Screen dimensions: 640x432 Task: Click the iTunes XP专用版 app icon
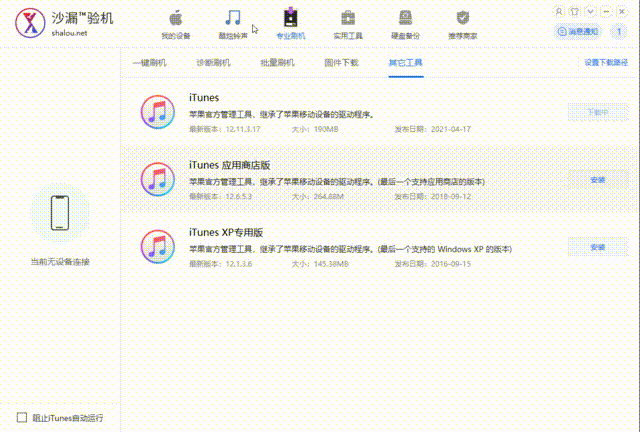coord(158,247)
